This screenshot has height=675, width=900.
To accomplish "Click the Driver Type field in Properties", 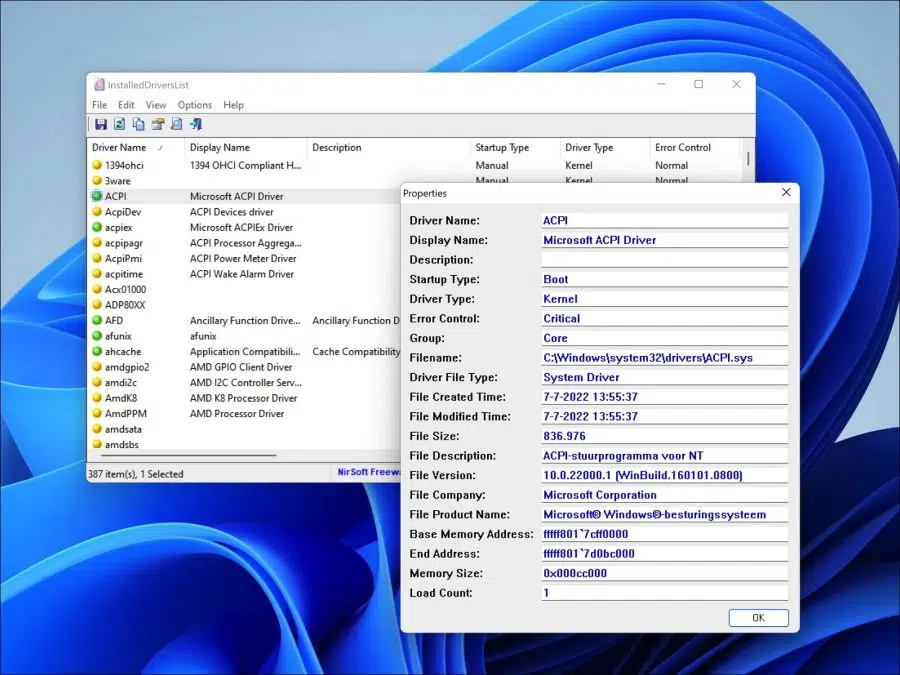I will coord(665,298).
